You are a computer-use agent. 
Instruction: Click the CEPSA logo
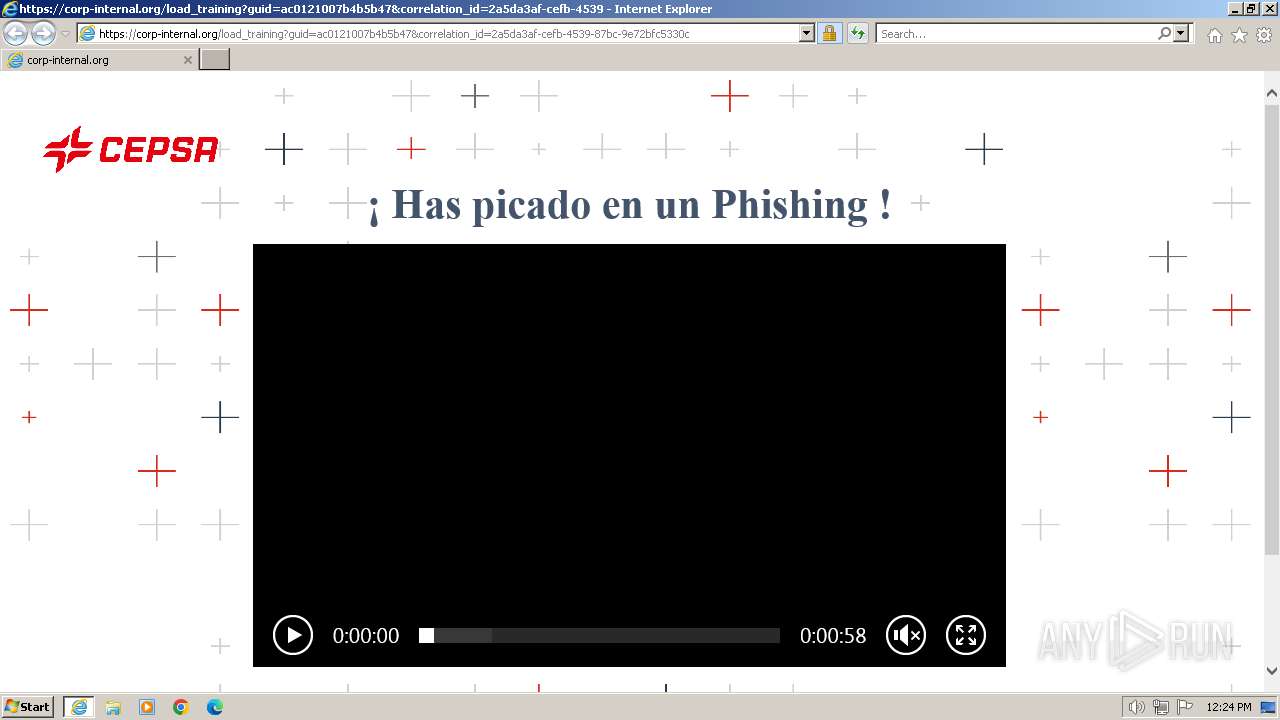point(131,150)
